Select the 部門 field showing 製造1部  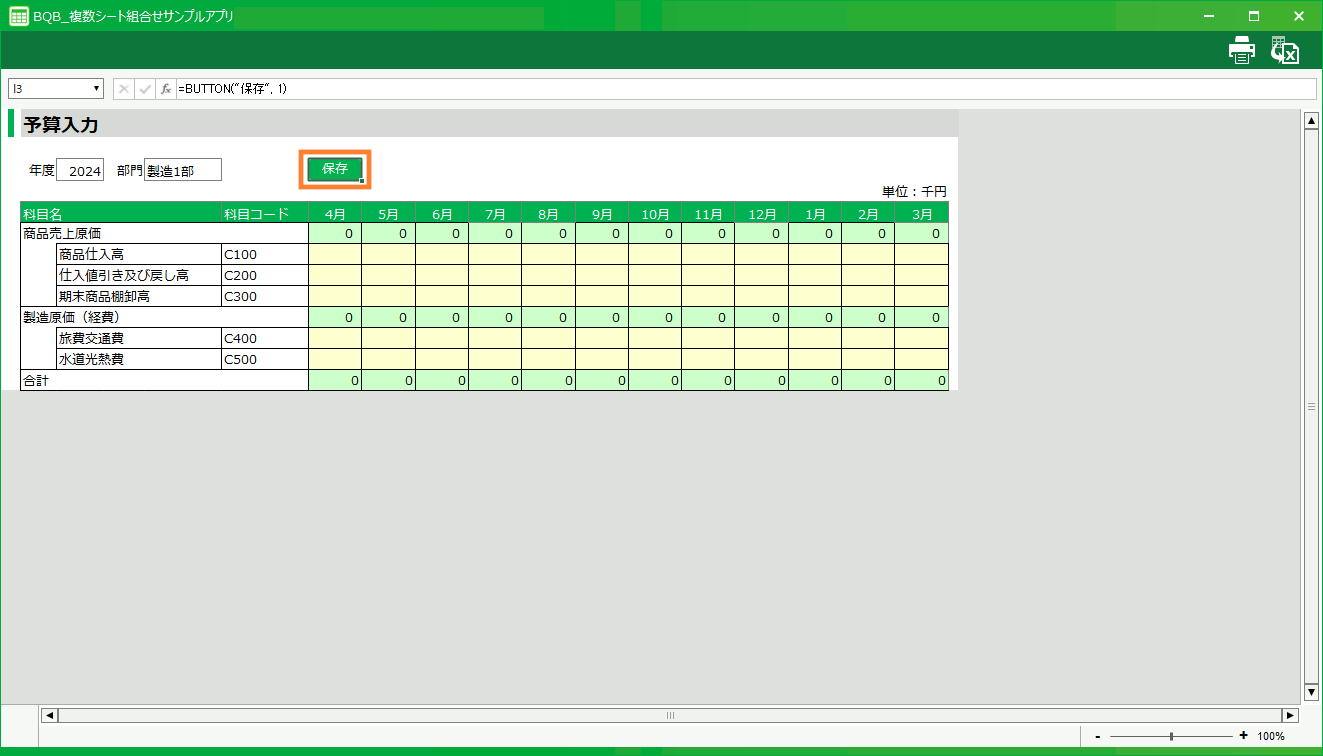(x=183, y=171)
